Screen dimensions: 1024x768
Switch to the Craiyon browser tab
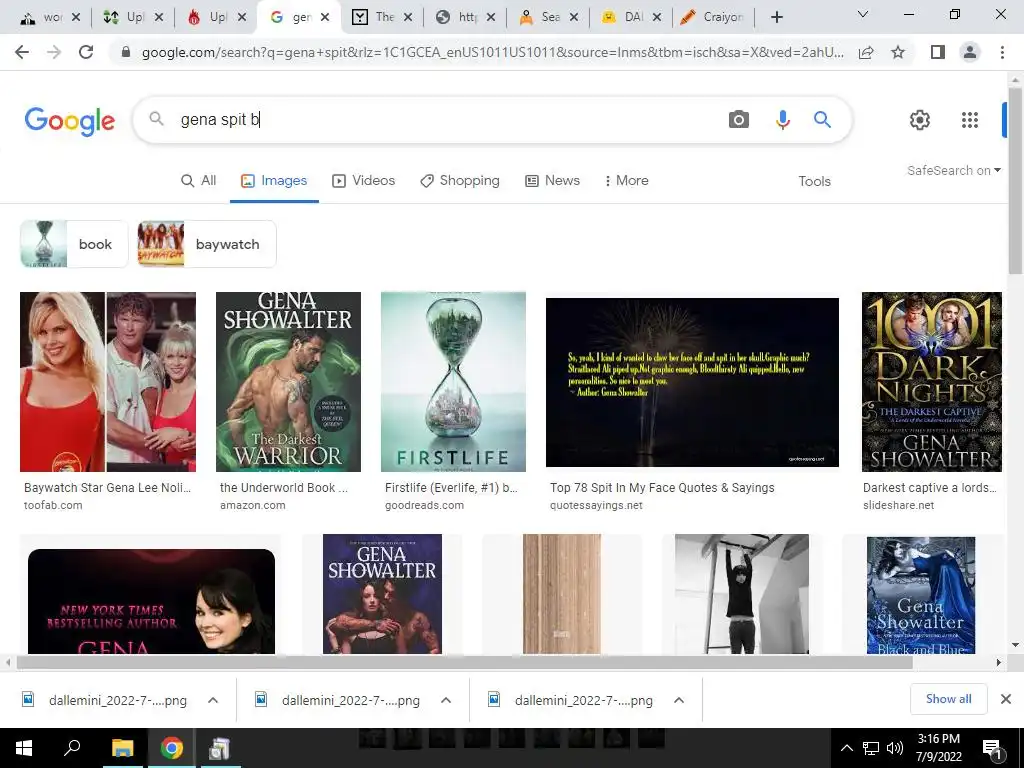point(715,17)
